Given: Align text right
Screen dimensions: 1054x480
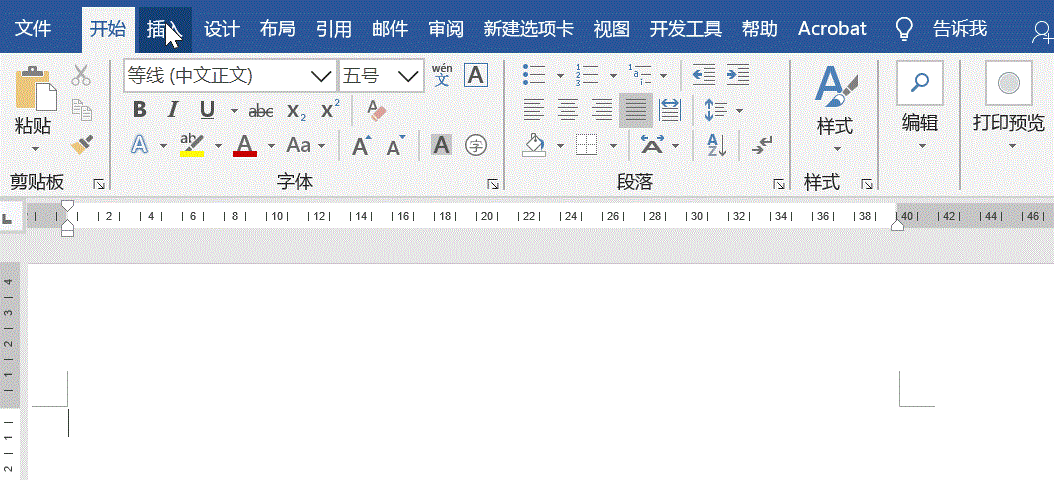Looking at the screenshot, I should 602,110.
